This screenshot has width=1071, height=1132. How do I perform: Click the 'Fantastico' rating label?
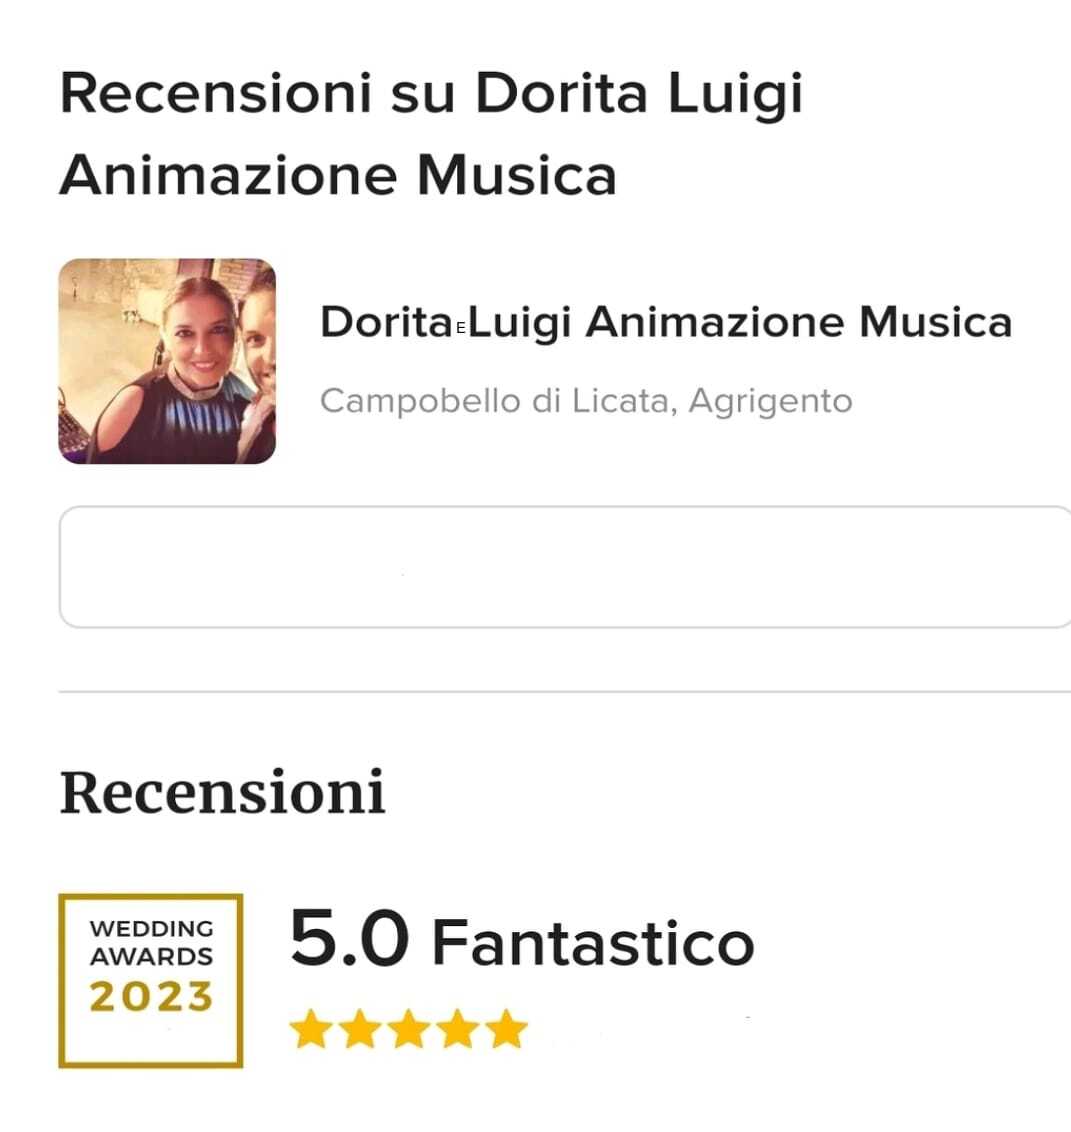pyautogui.click(x=592, y=943)
